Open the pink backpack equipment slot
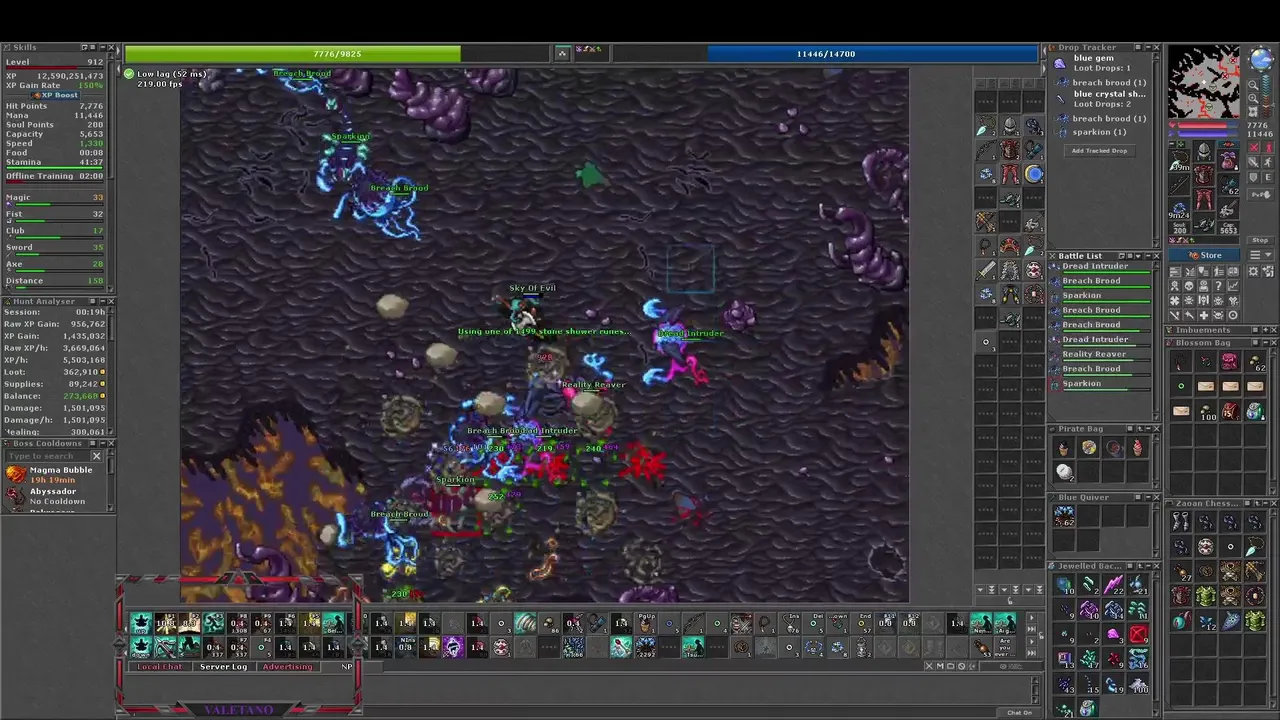The image size is (1280, 720). coord(1228,159)
